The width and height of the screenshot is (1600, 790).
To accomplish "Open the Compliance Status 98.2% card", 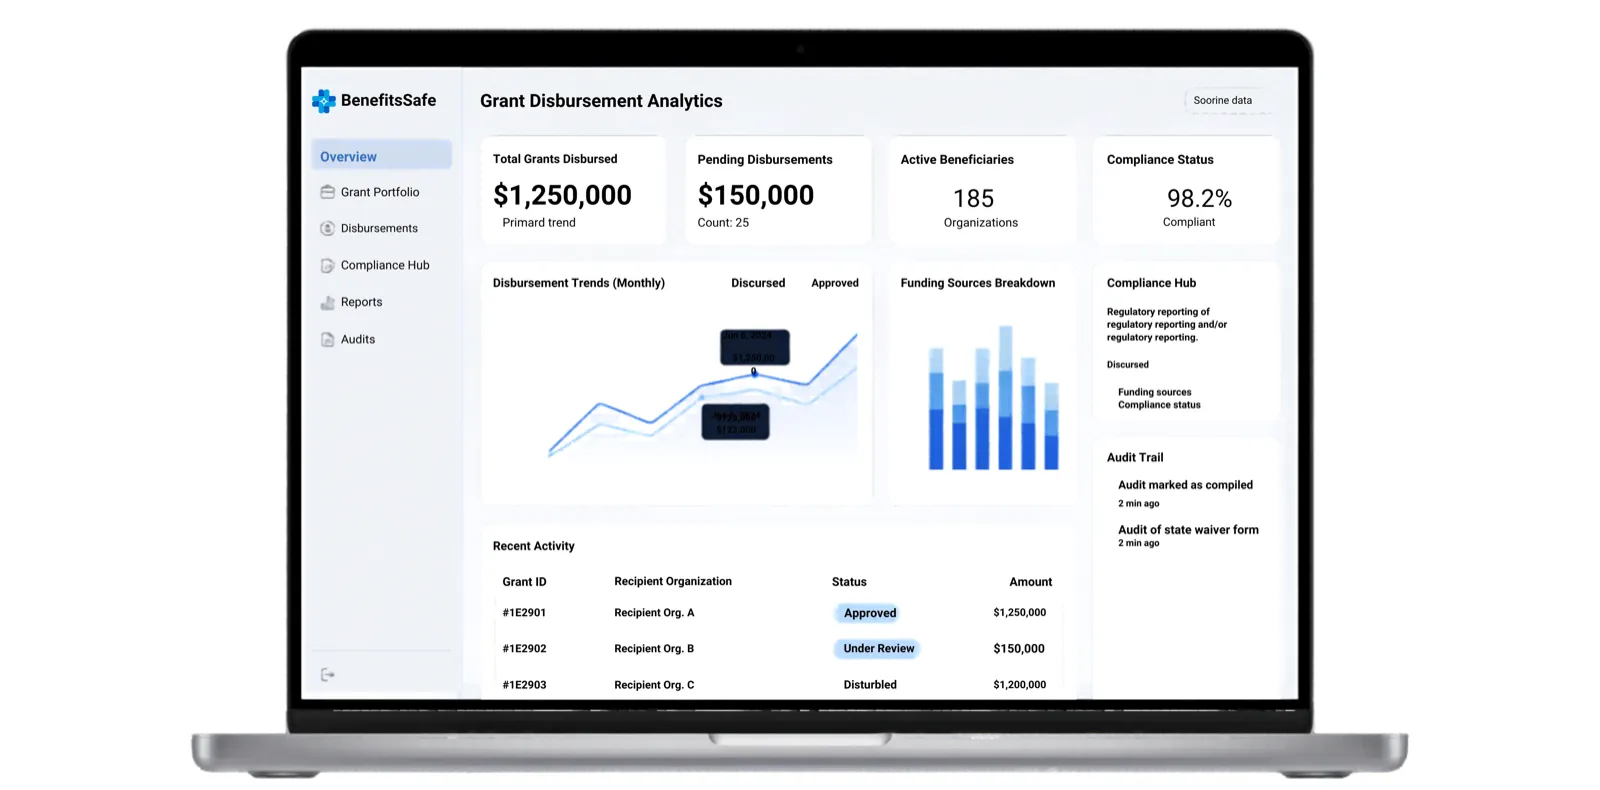I will [x=1186, y=190].
